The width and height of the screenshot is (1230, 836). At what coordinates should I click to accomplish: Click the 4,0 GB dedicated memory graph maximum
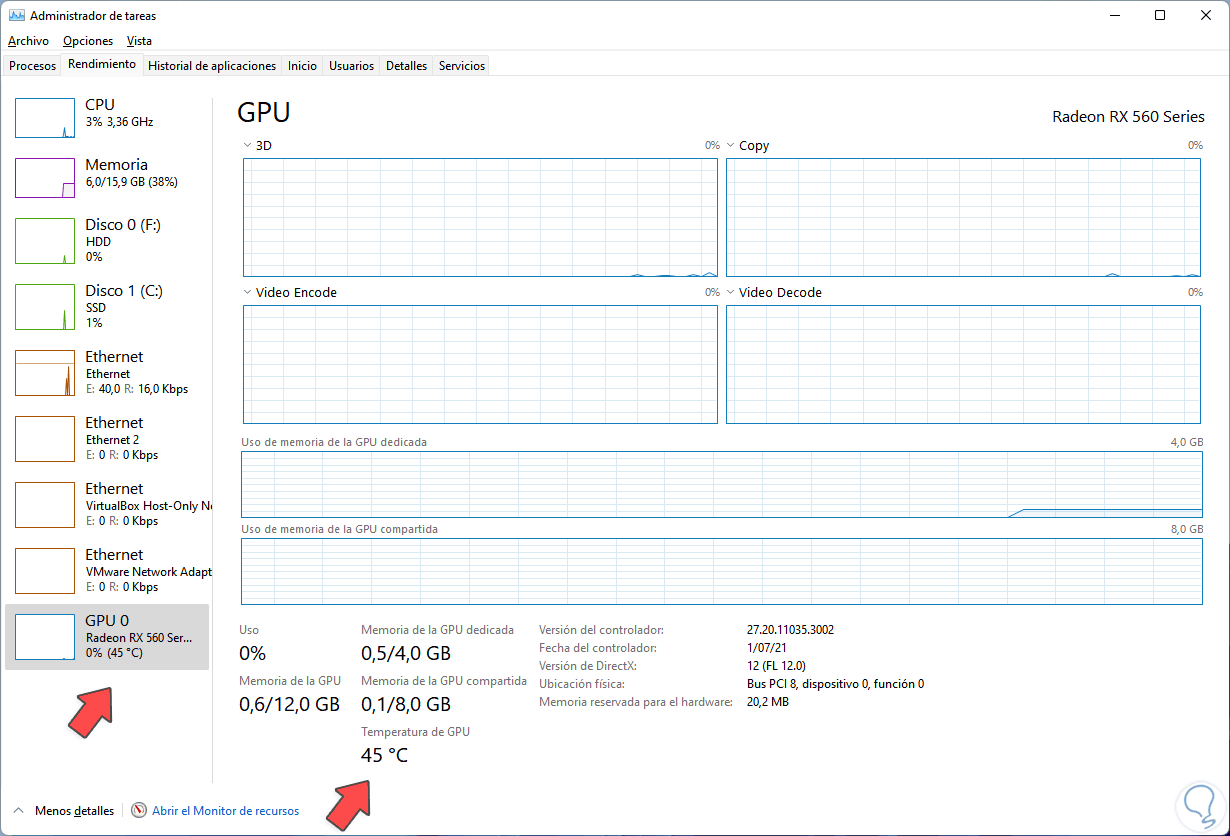point(1187,441)
